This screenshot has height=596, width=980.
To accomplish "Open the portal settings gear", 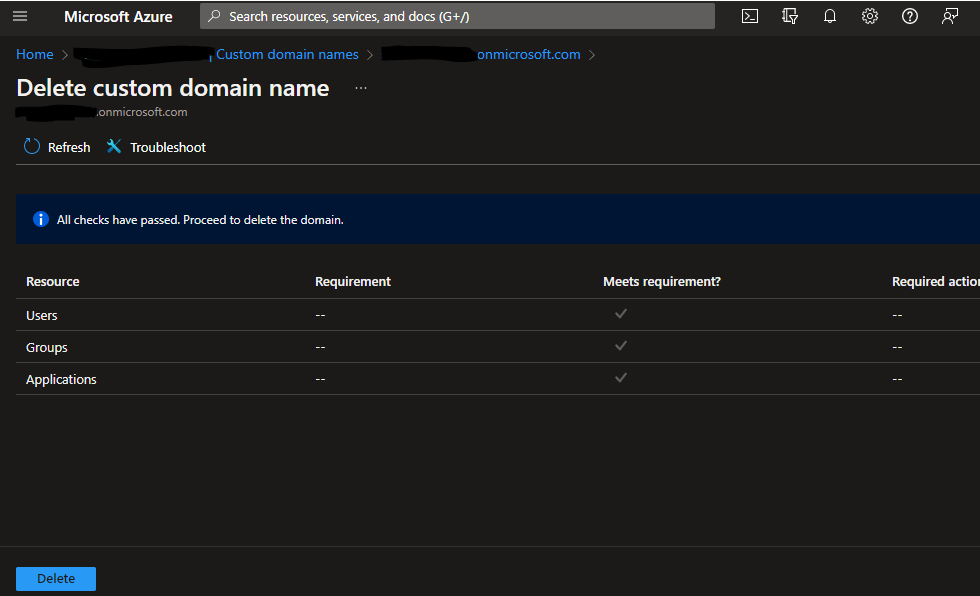I will point(870,16).
